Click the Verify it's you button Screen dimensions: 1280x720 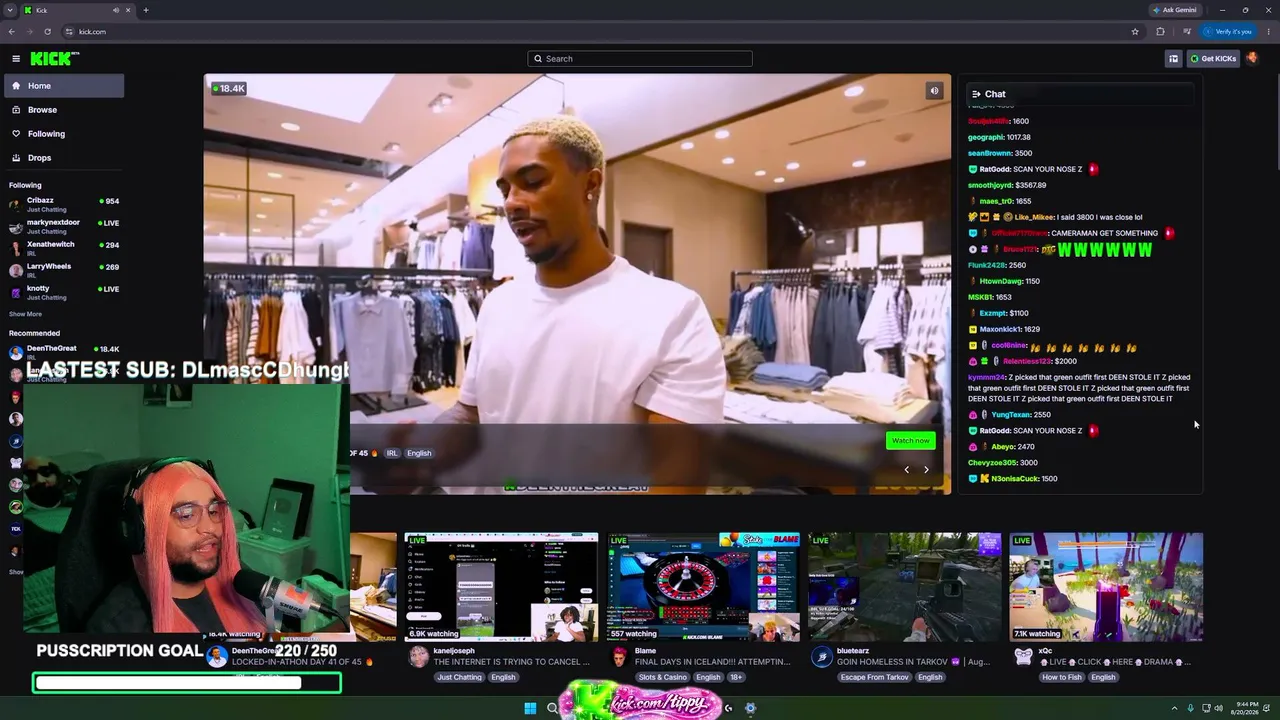(x=1229, y=31)
